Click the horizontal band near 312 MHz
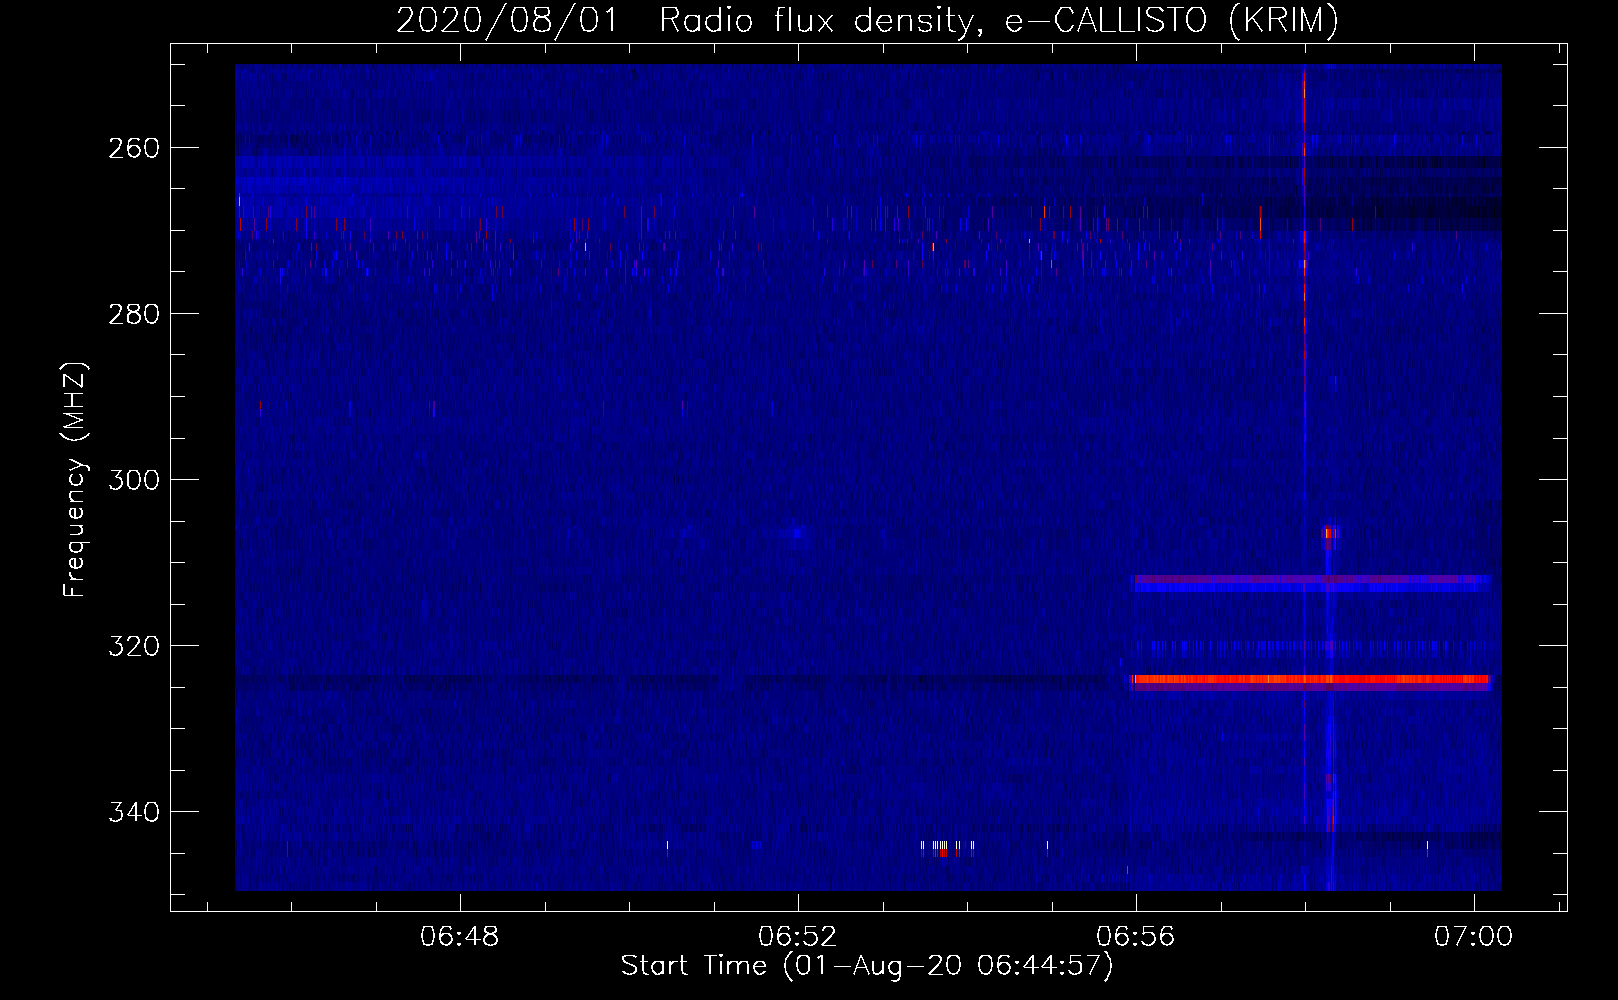1618x1000 pixels. (x=1311, y=582)
